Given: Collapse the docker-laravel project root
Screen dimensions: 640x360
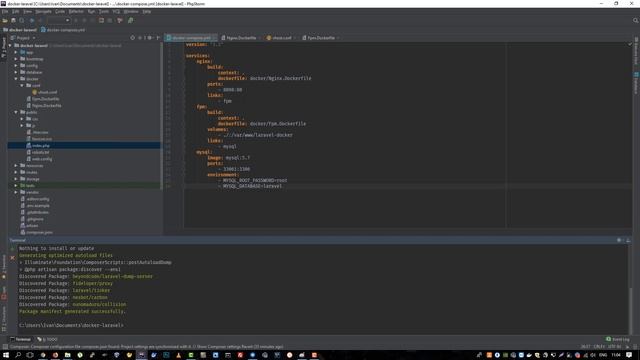Looking at the screenshot, I should [10, 45].
